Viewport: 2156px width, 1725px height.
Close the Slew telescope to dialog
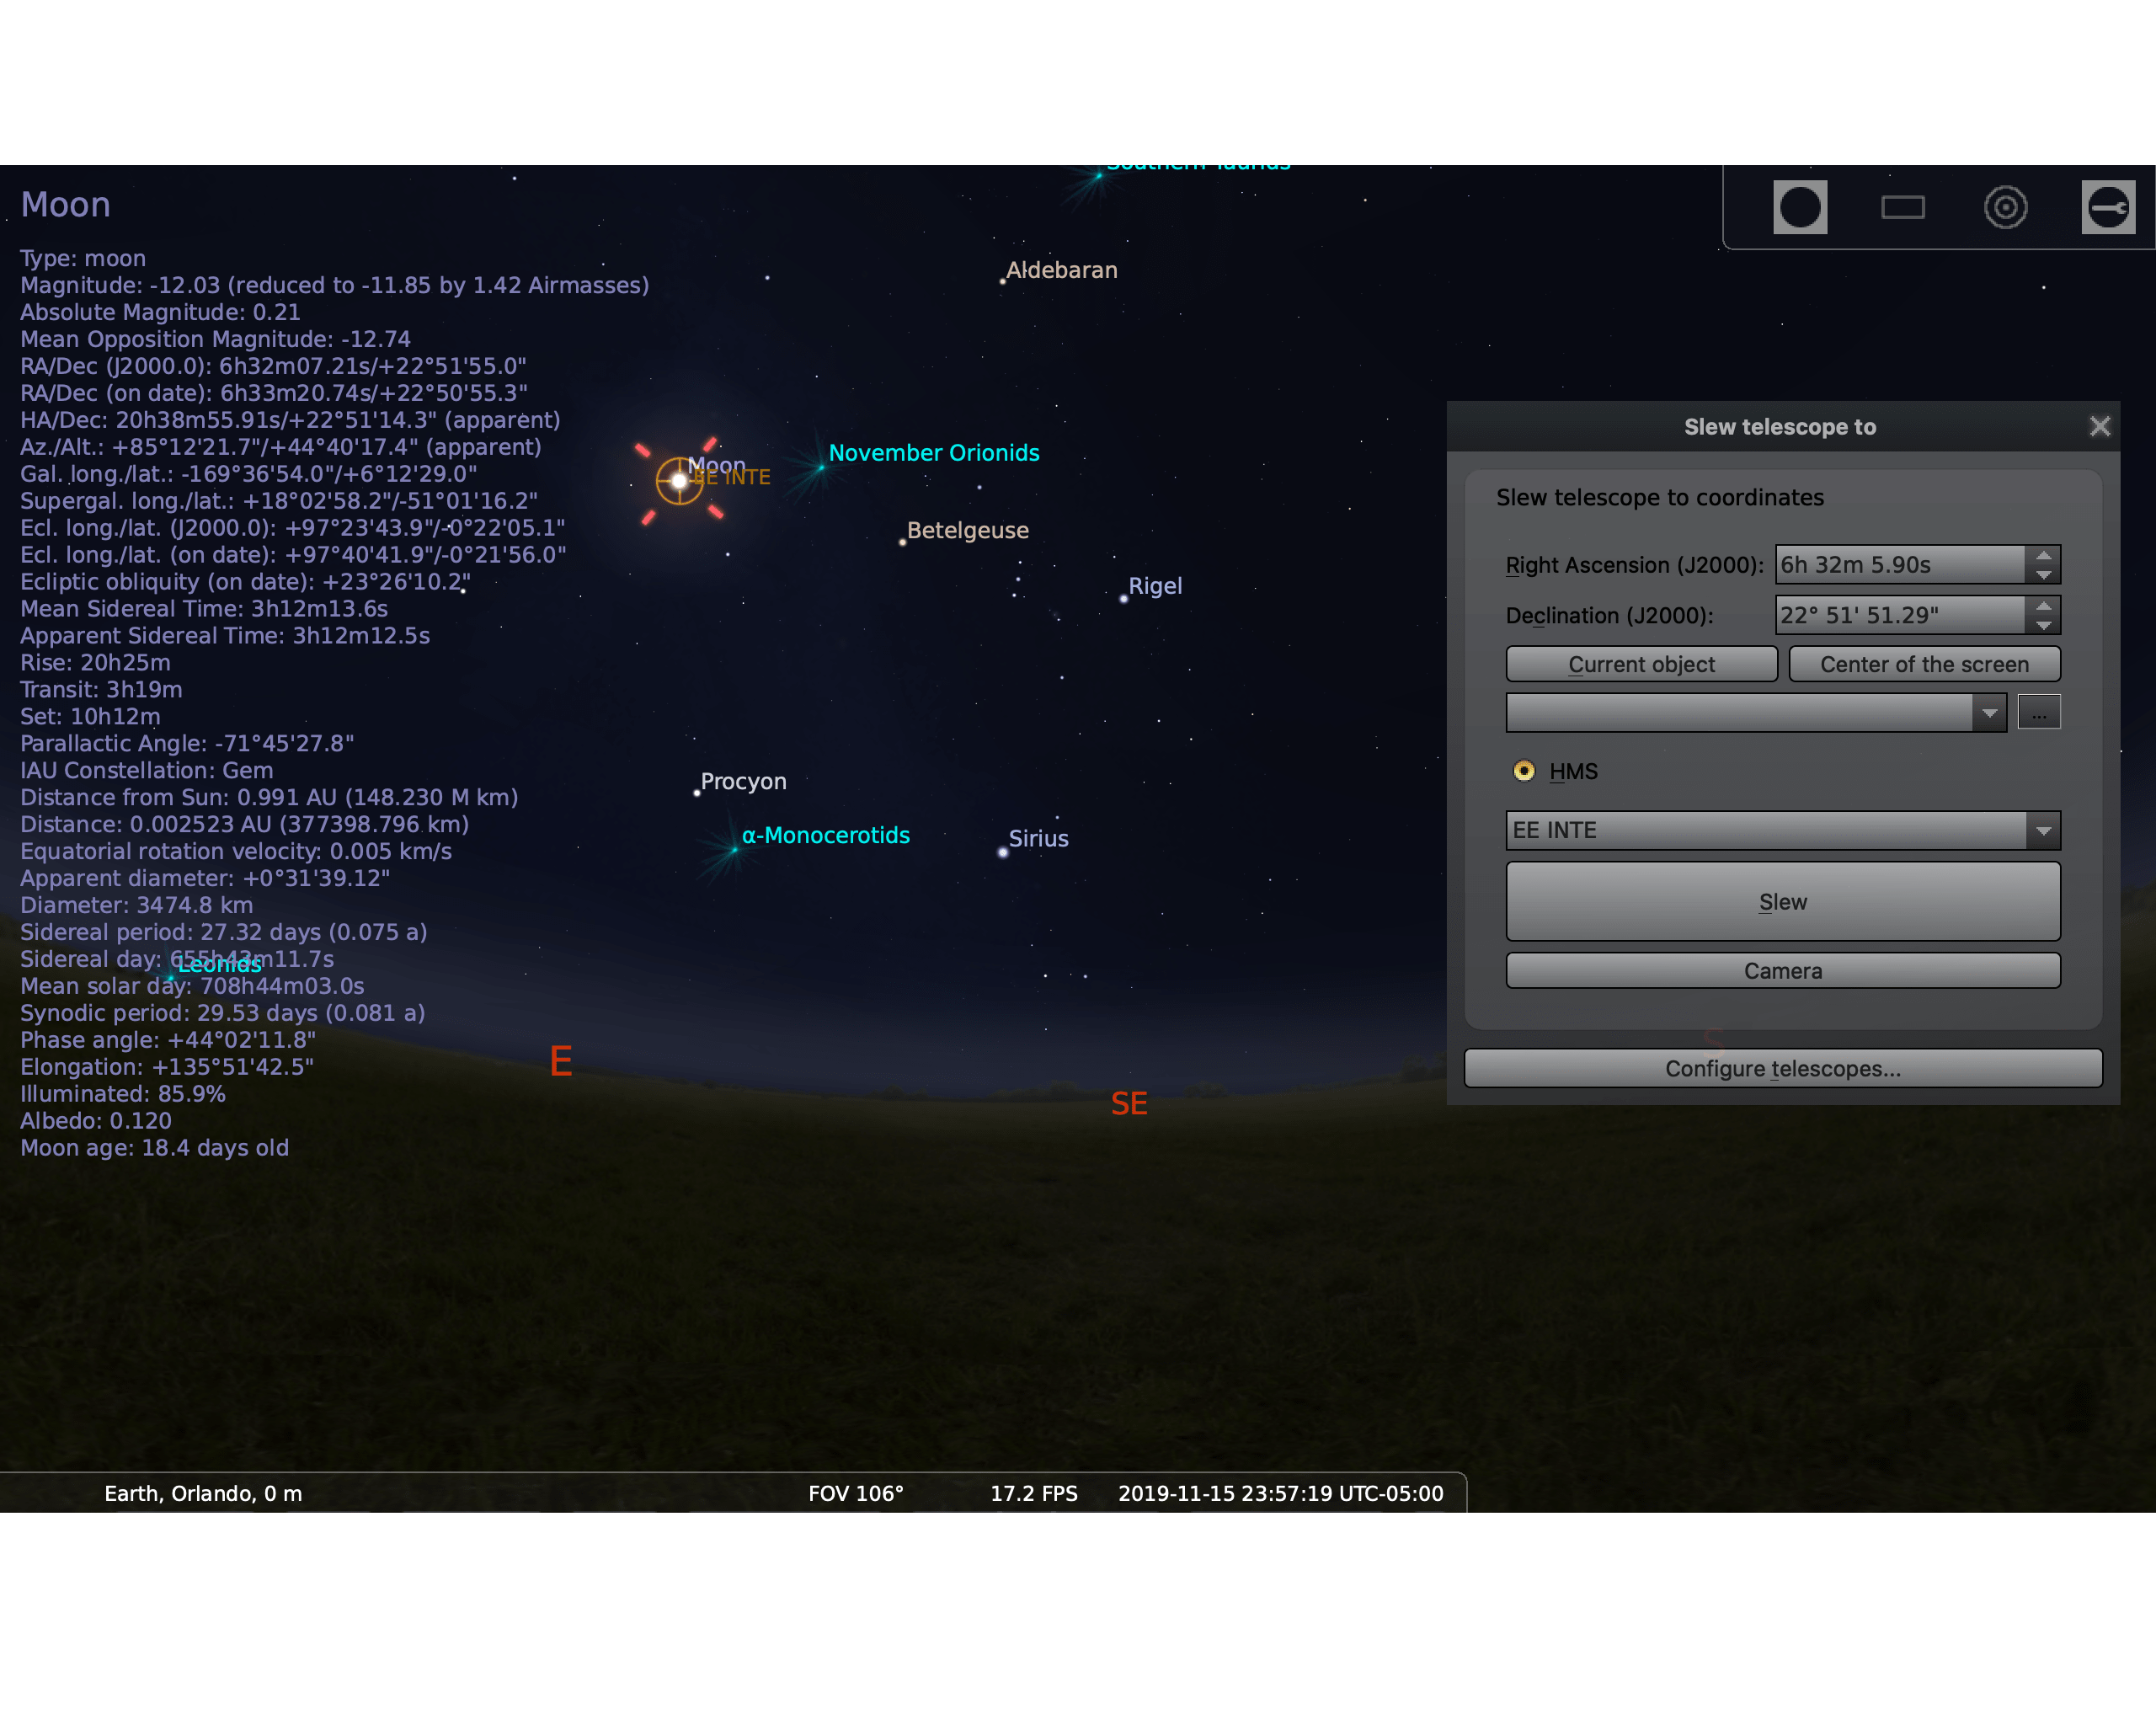tap(2099, 427)
